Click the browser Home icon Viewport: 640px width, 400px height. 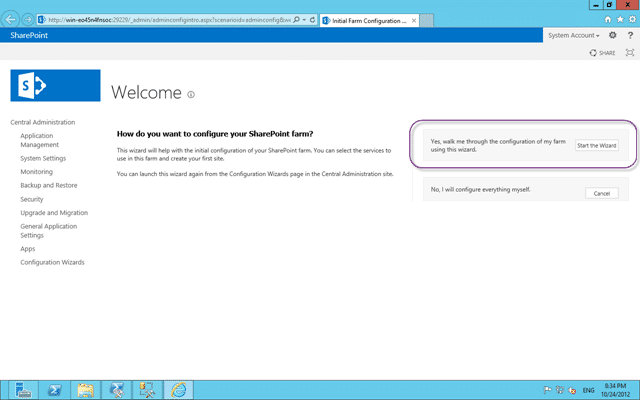tap(608, 19)
